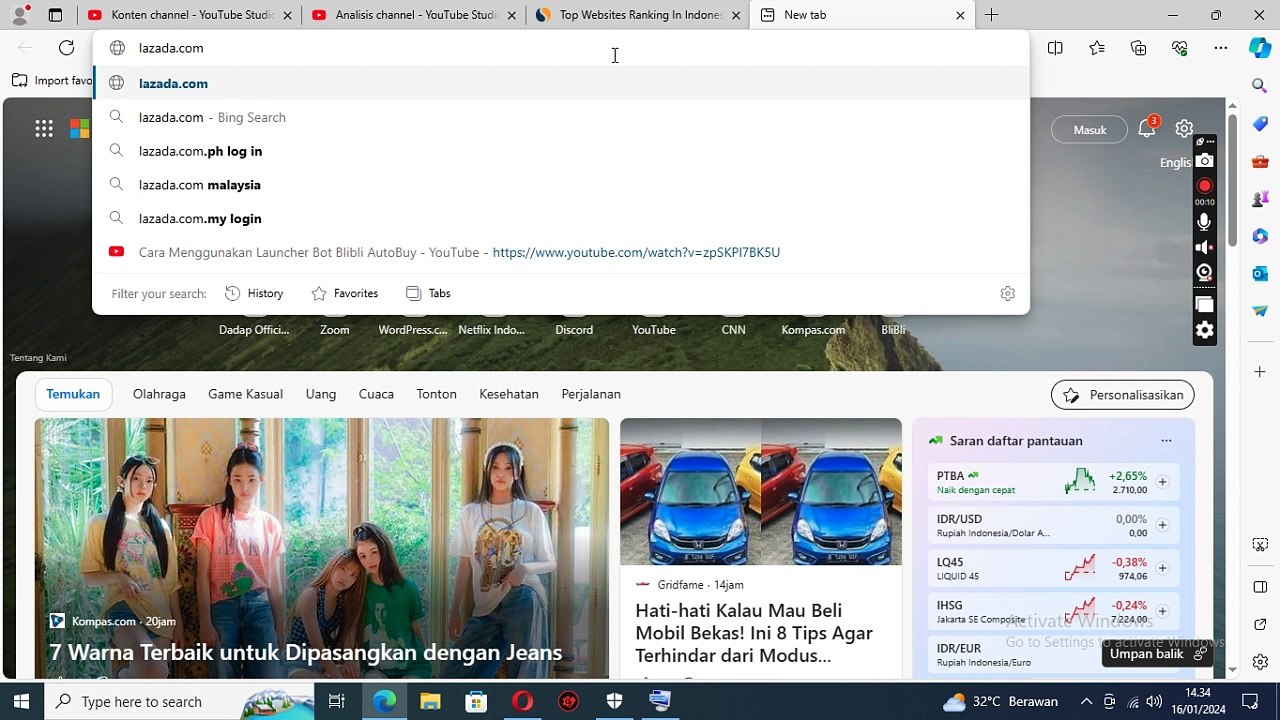Screen dimensions: 1280x720
Task: Open recorder window selection icon
Action: [1205, 304]
